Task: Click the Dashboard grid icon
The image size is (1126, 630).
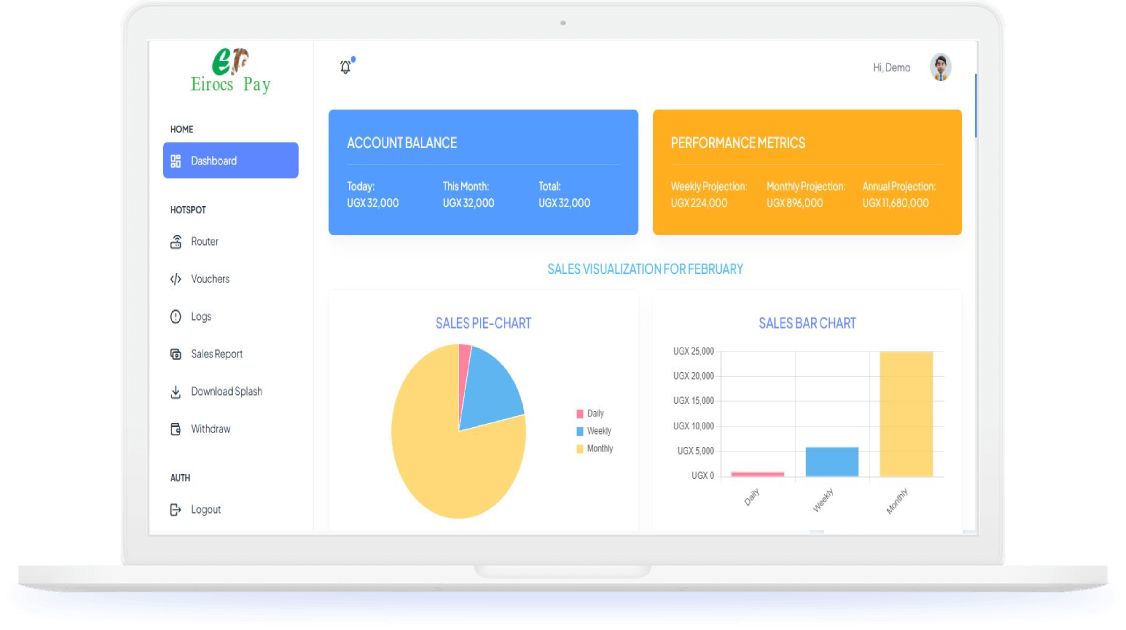Action: (176, 161)
